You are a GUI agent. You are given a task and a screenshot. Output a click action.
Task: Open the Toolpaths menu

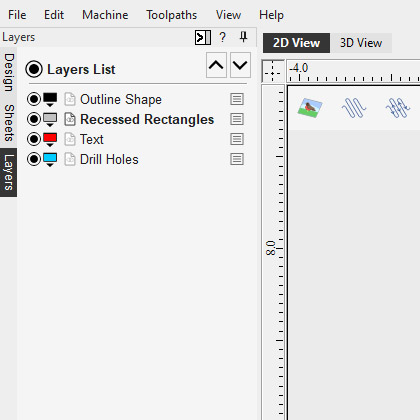click(171, 15)
